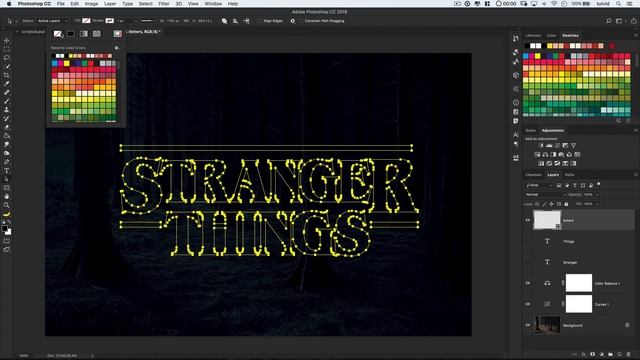
Task: Open the Window menu
Action: coord(213,4)
